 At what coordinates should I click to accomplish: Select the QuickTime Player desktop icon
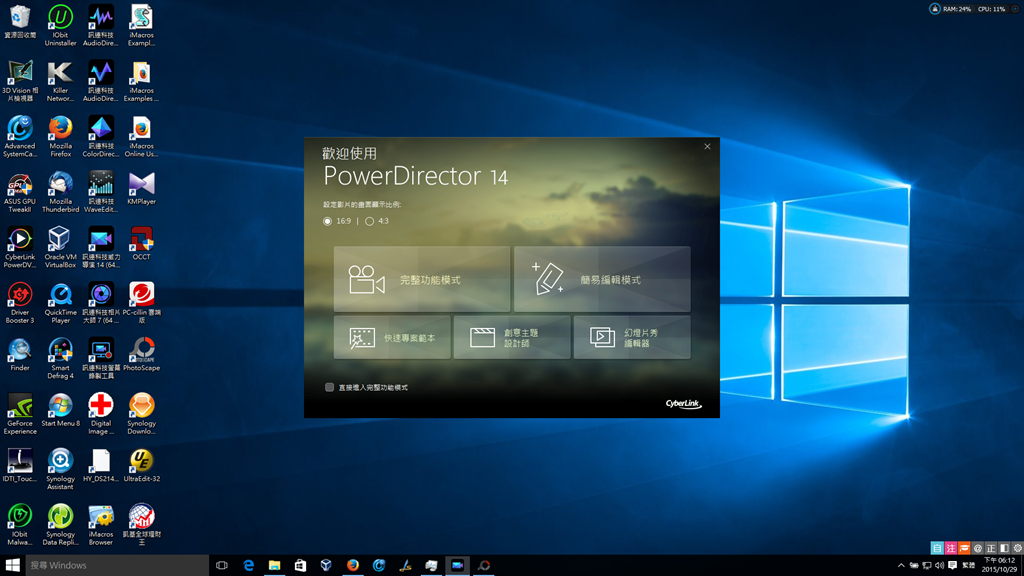tap(60, 303)
